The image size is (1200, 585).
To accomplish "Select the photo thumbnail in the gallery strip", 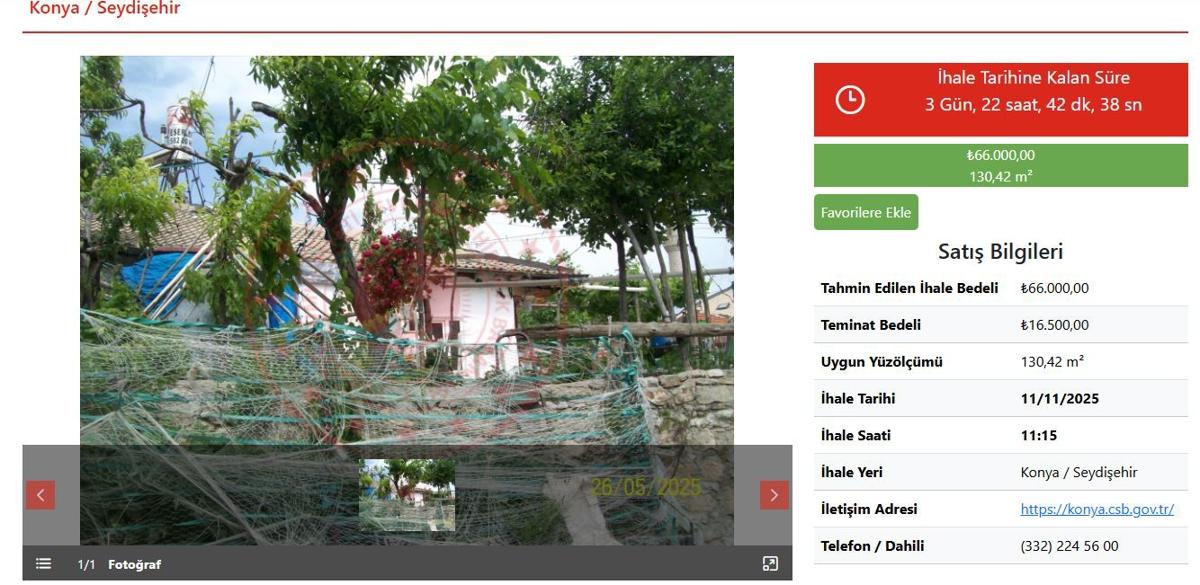I will tap(407, 495).
